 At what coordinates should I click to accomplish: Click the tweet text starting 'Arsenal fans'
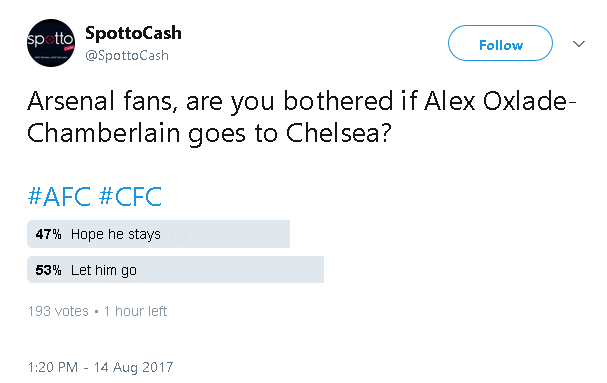(302, 117)
